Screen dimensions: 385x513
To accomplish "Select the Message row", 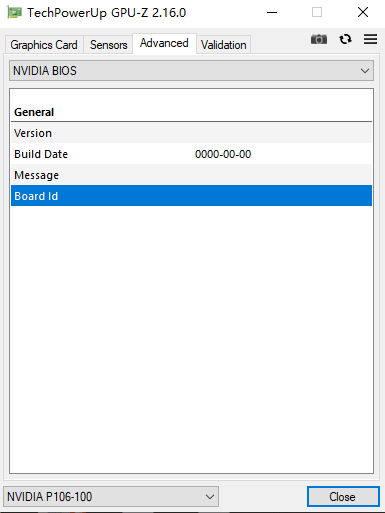I will pos(191,175).
